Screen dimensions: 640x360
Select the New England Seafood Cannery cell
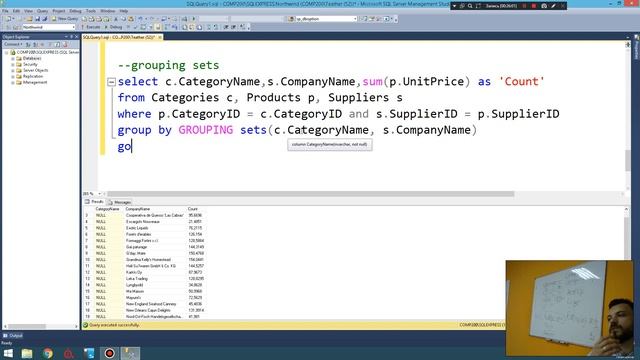(x=155, y=304)
